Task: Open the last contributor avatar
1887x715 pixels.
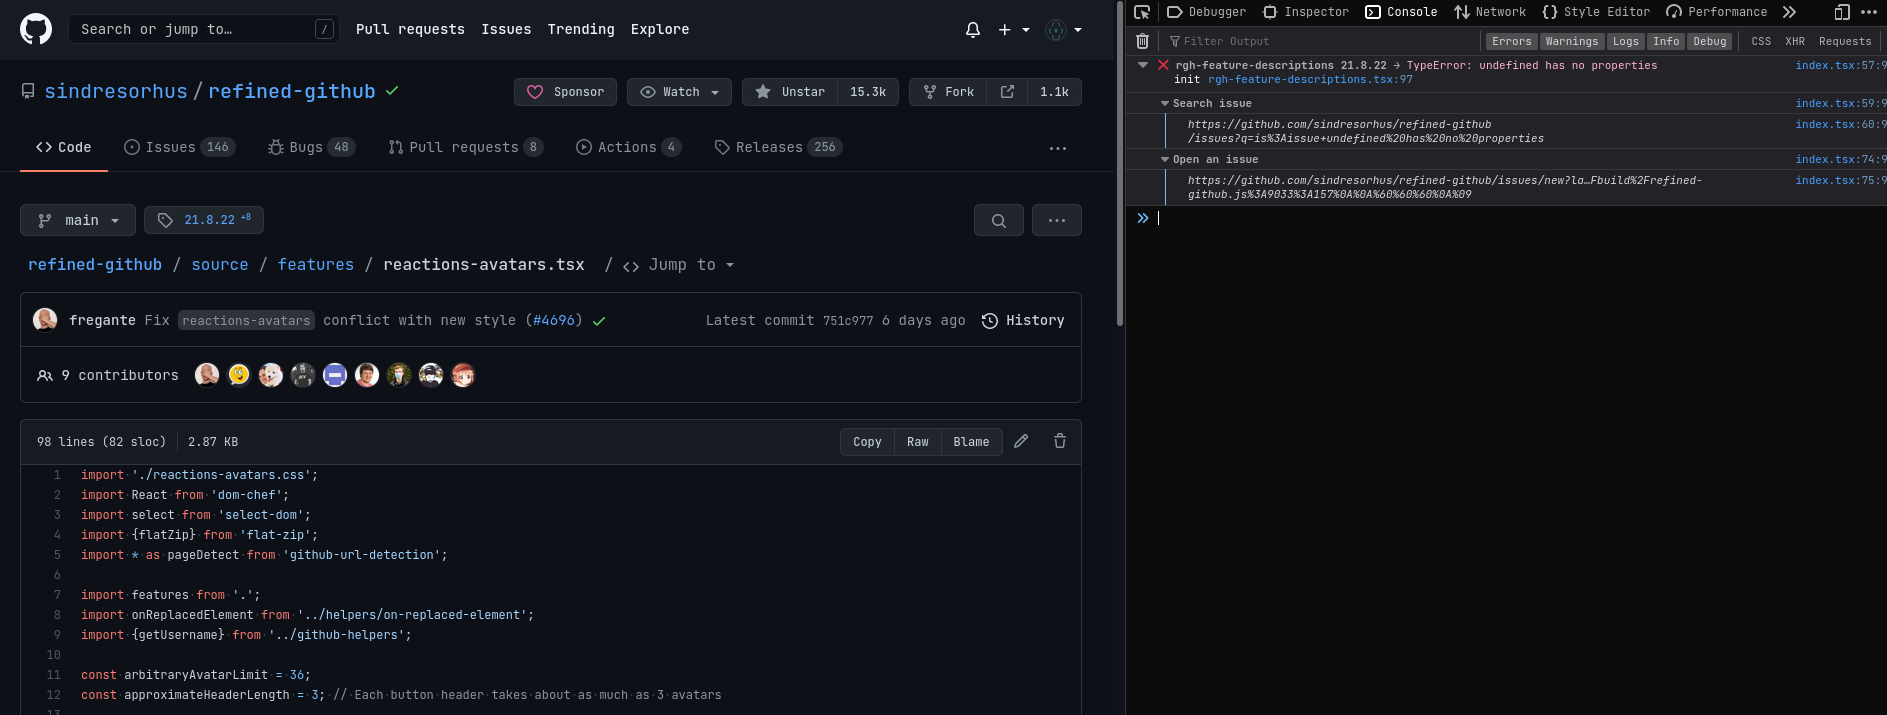Action: point(463,375)
